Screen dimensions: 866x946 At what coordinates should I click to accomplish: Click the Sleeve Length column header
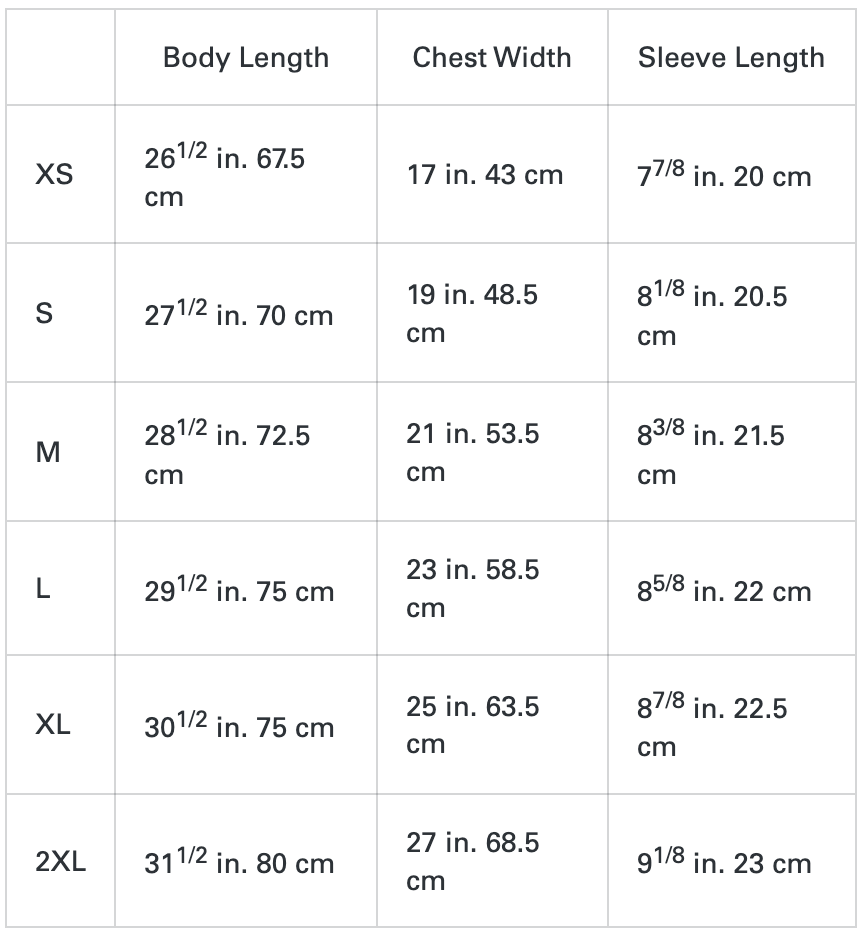(731, 58)
